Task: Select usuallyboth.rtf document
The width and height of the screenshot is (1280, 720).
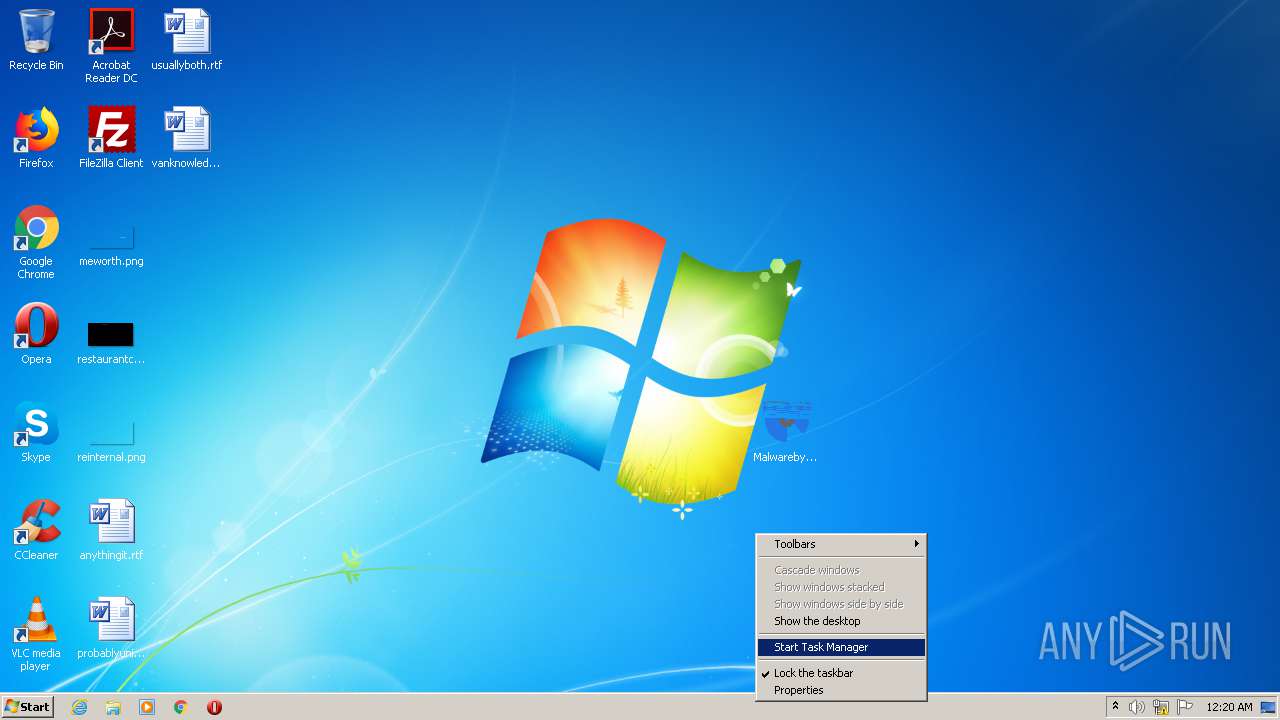Action: click(x=187, y=40)
